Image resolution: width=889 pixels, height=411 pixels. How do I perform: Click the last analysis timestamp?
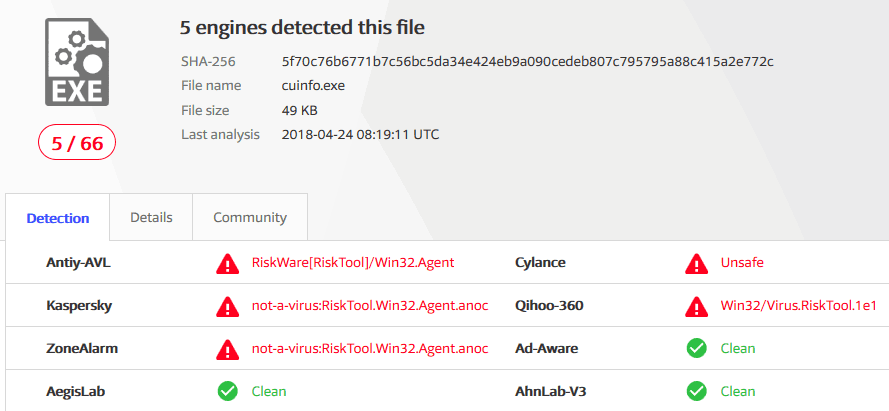[x=361, y=135]
